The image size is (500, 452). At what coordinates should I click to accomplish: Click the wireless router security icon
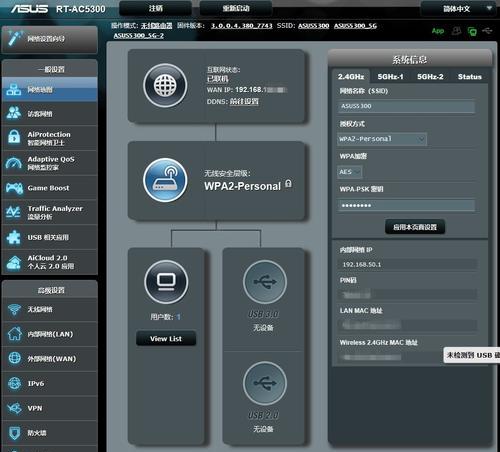tap(165, 180)
